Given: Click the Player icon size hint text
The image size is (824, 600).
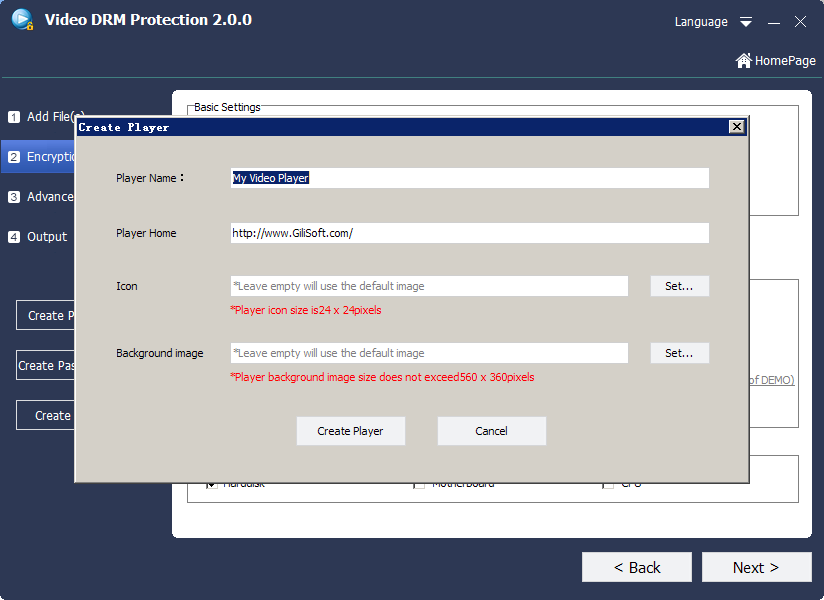Looking at the screenshot, I should (x=306, y=310).
